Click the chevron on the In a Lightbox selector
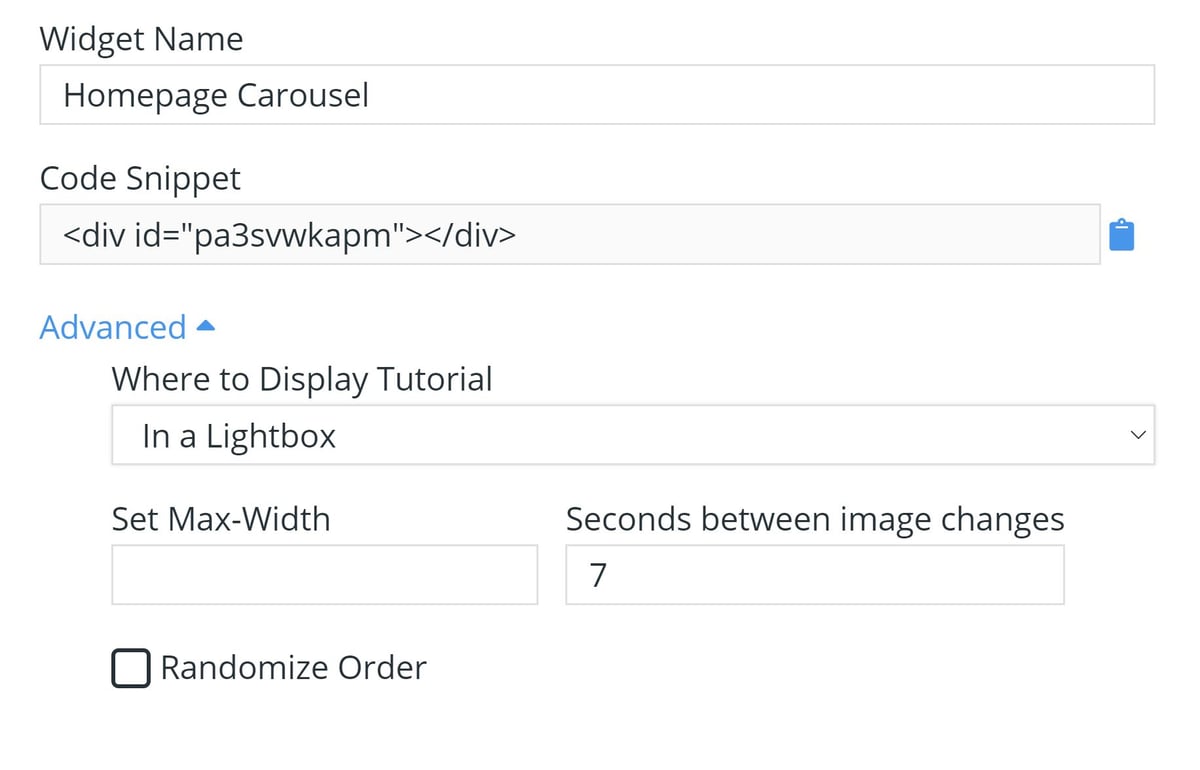The height and width of the screenshot is (770, 1200). click(x=1137, y=435)
